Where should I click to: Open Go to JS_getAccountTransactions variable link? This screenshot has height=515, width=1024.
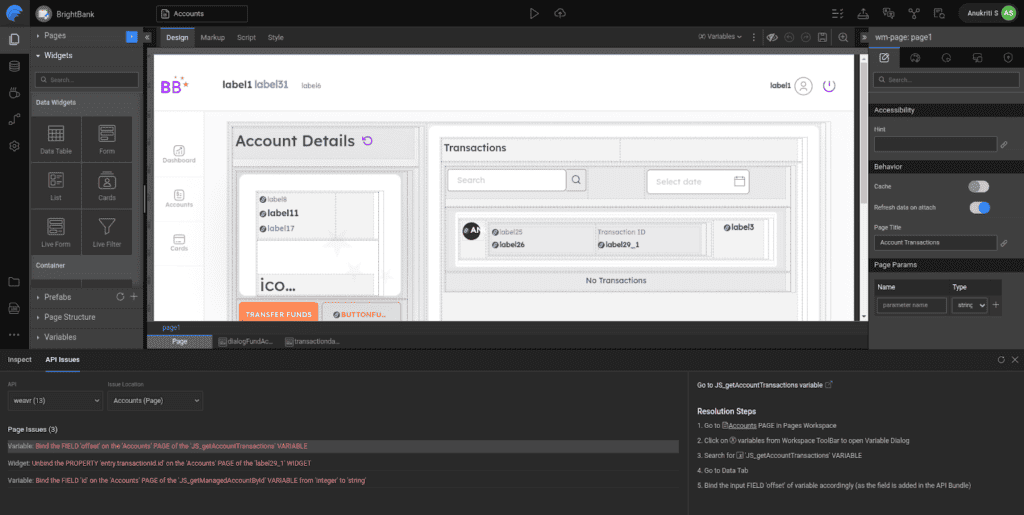pyautogui.click(x=765, y=385)
